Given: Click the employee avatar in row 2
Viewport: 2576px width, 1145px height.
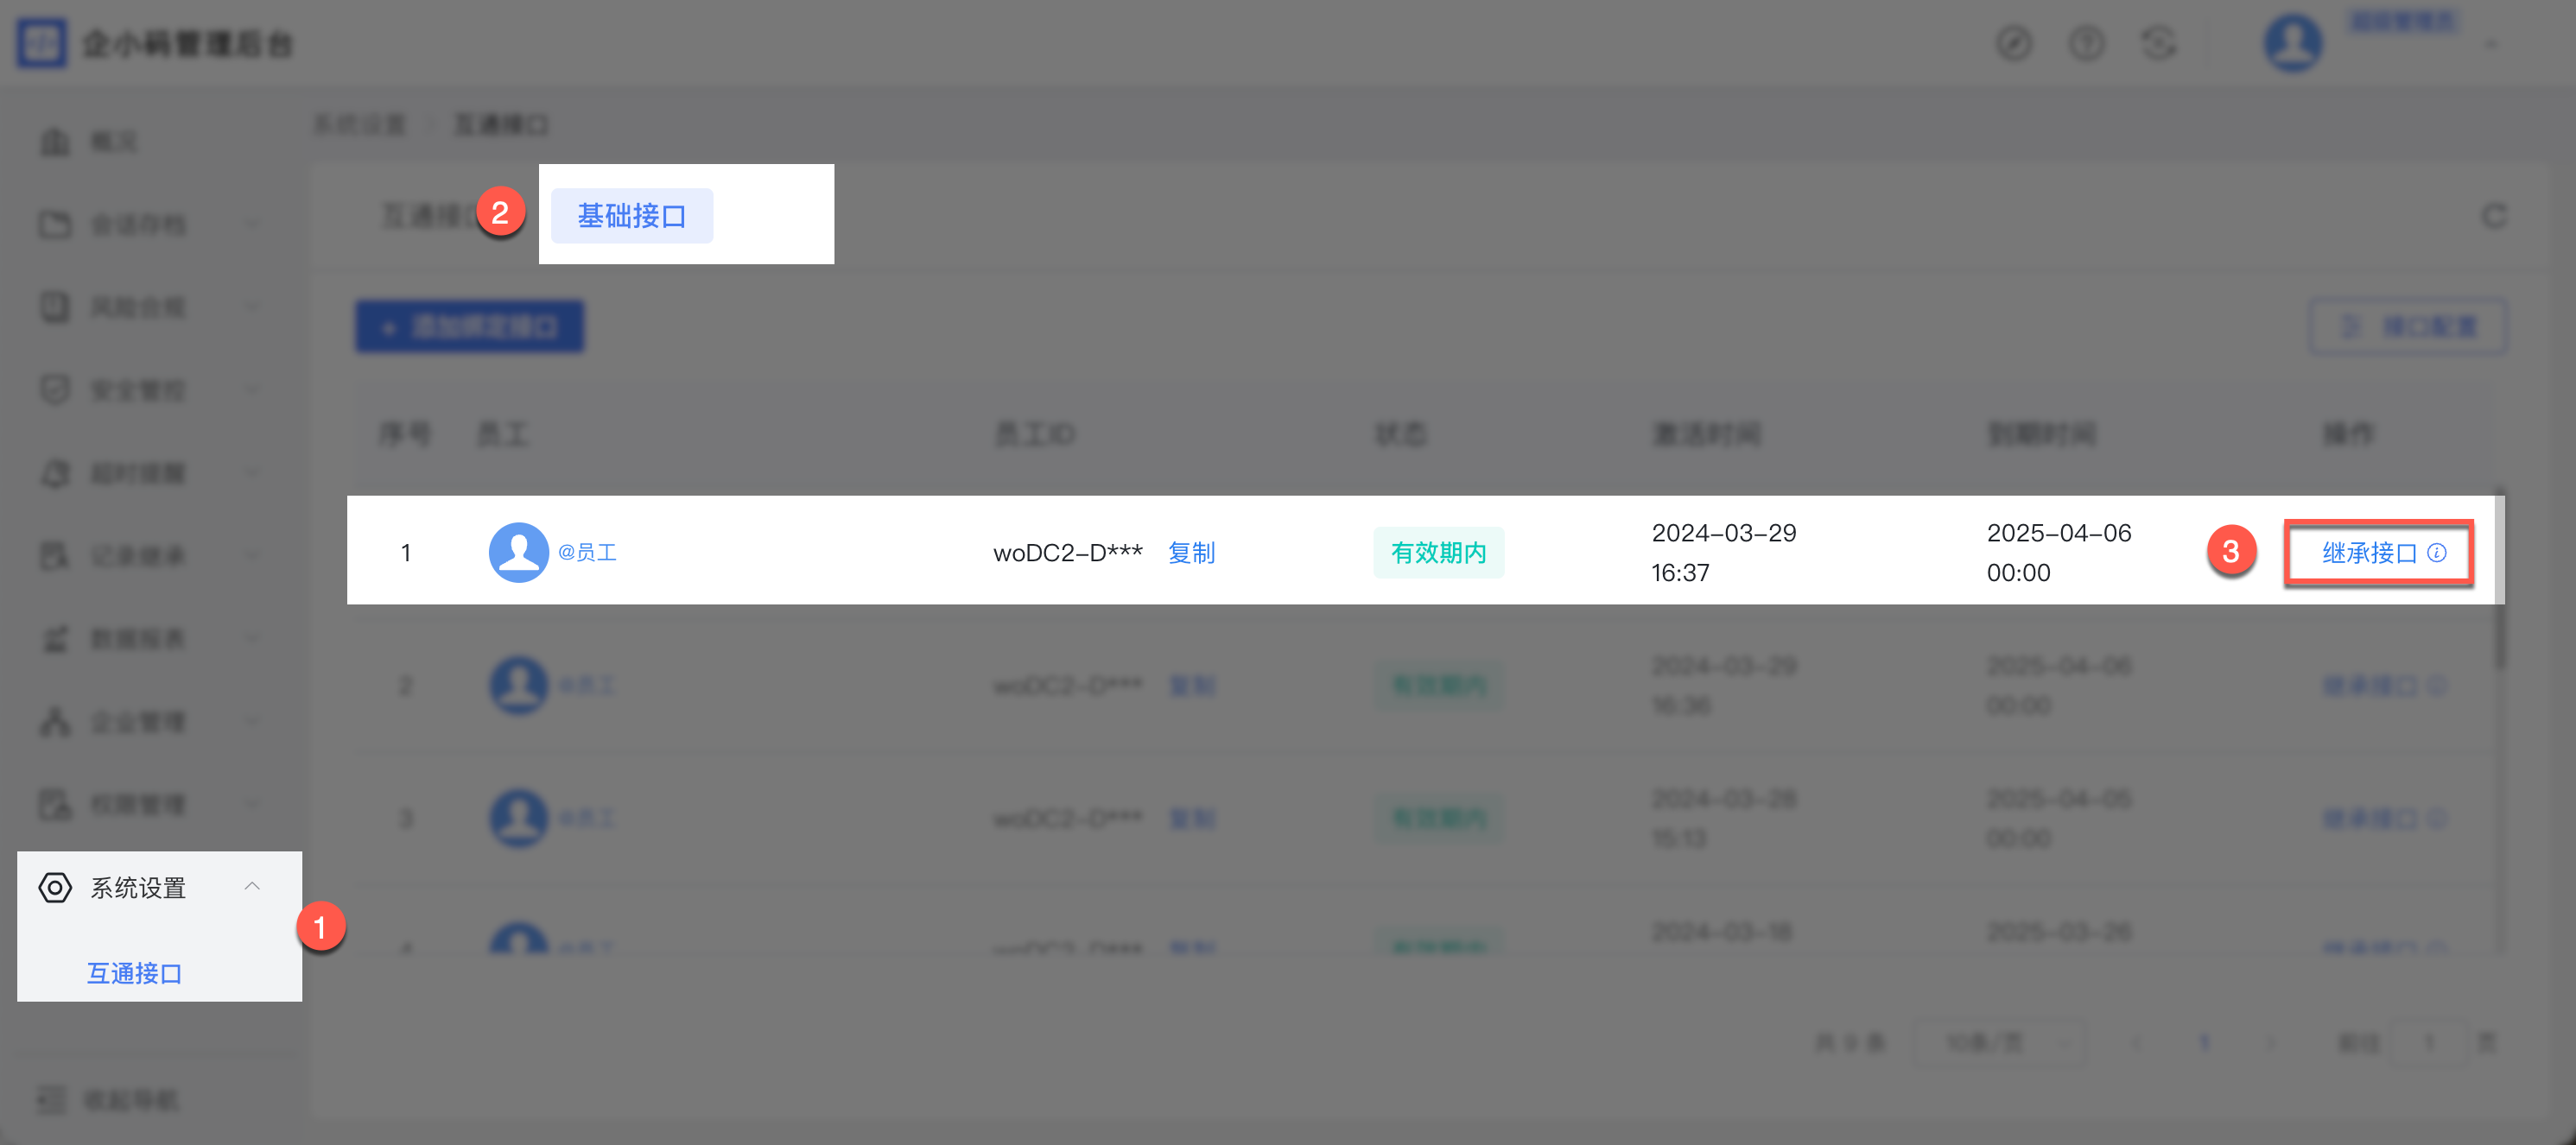Looking at the screenshot, I should click(518, 685).
